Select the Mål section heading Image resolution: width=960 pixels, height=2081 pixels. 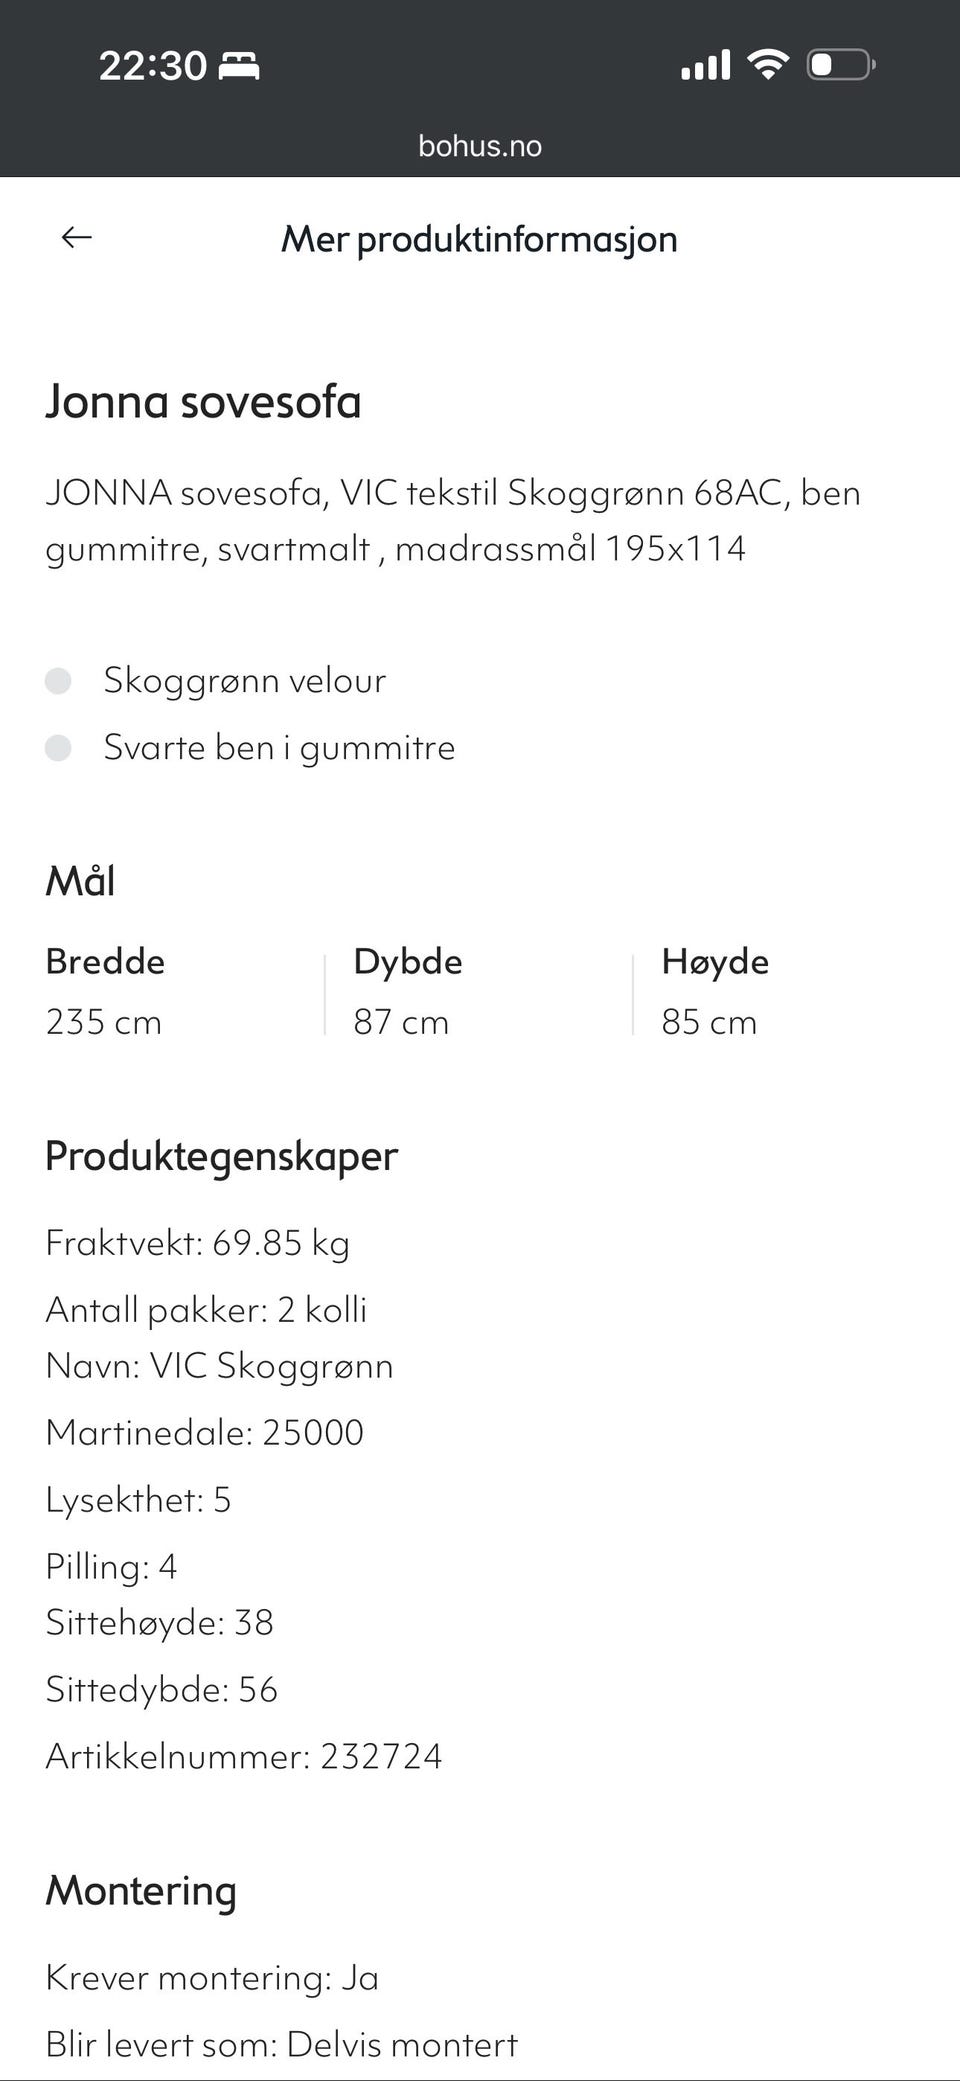point(80,881)
